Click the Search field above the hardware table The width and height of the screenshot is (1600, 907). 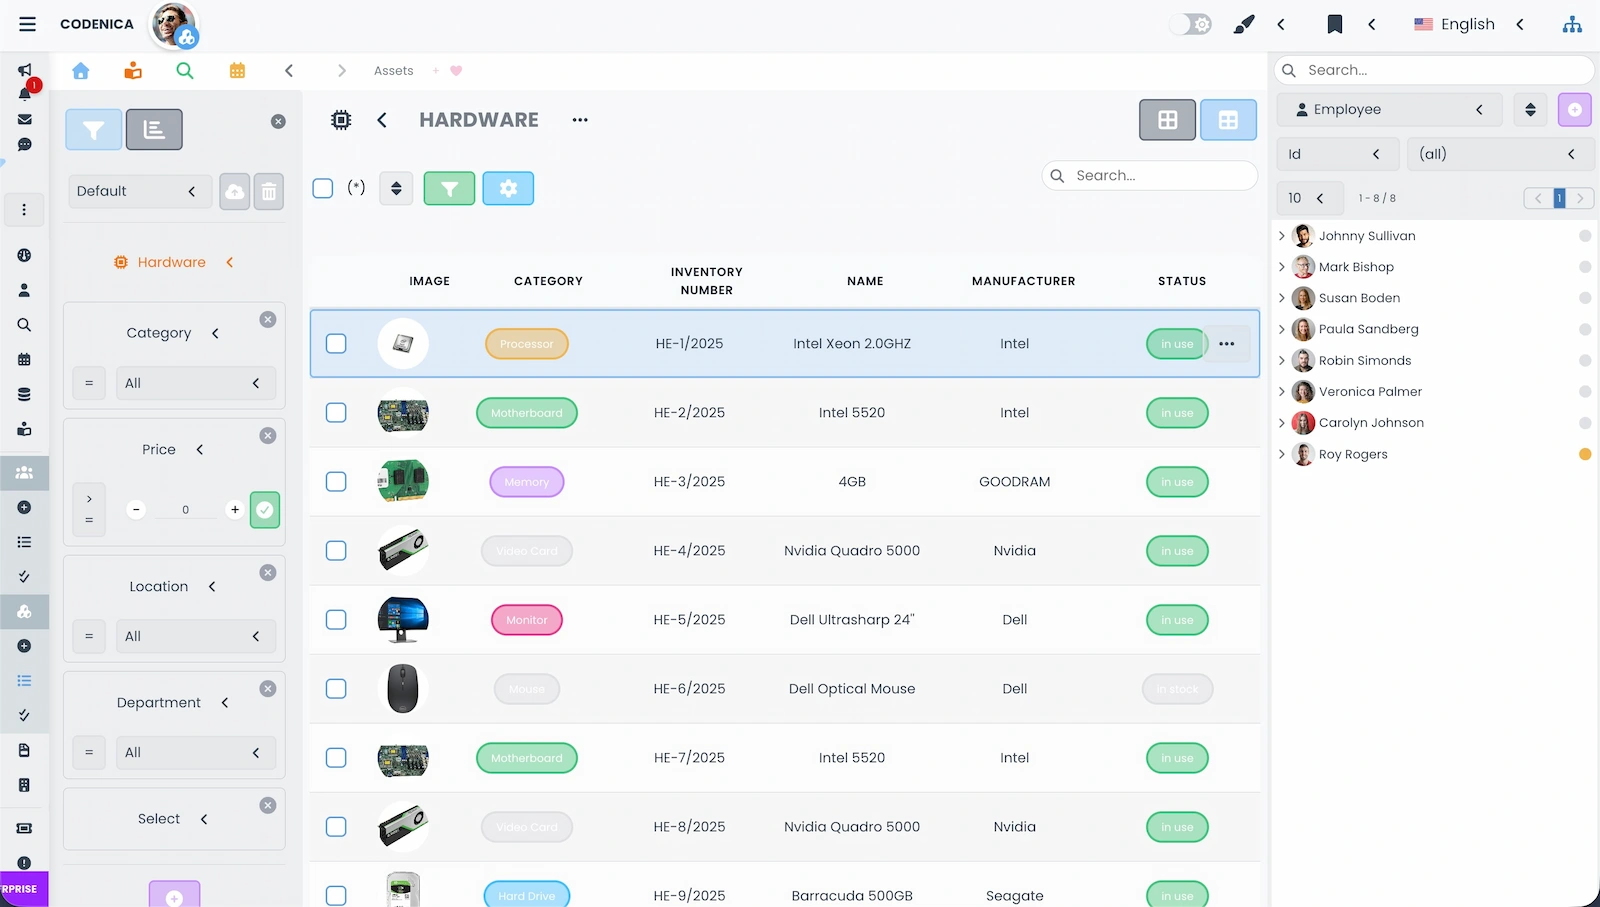1148,175
